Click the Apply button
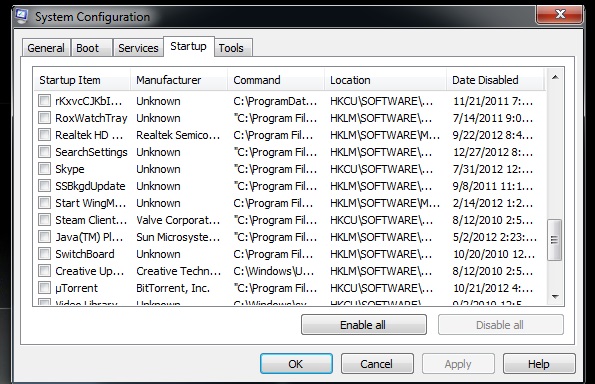Screen dimensions: 595x384 pyautogui.click(x=458, y=364)
